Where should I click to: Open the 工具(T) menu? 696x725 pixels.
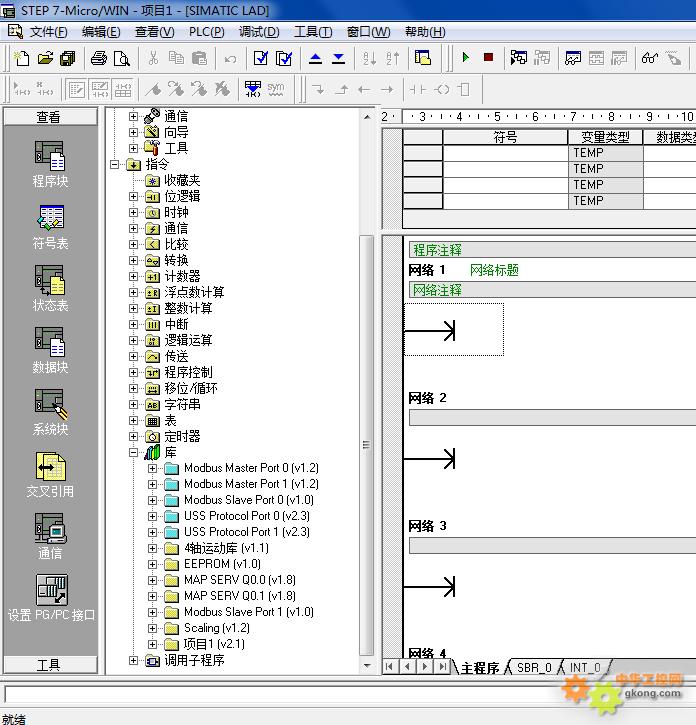313,32
